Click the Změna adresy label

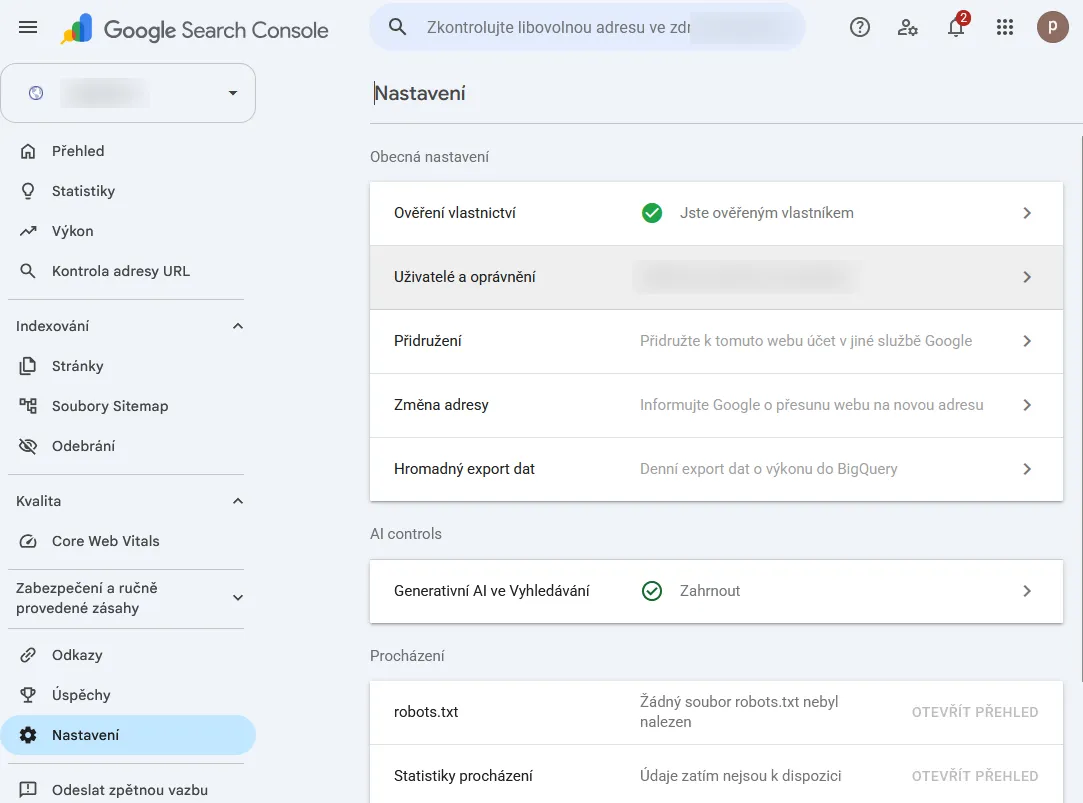tap(441, 405)
